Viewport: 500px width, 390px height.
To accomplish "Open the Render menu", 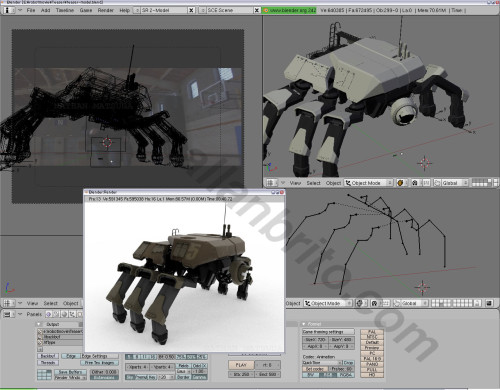I will 106,10.
